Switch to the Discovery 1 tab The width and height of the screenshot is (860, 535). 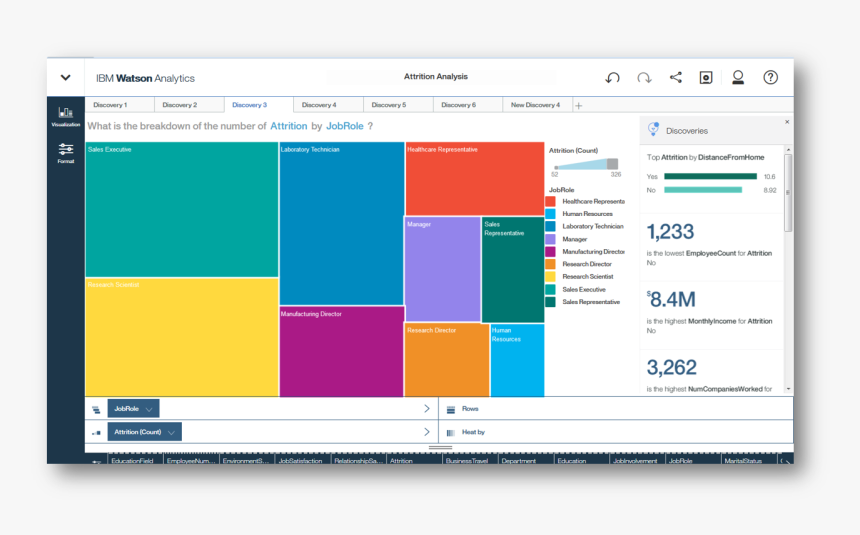(x=110, y=105)
